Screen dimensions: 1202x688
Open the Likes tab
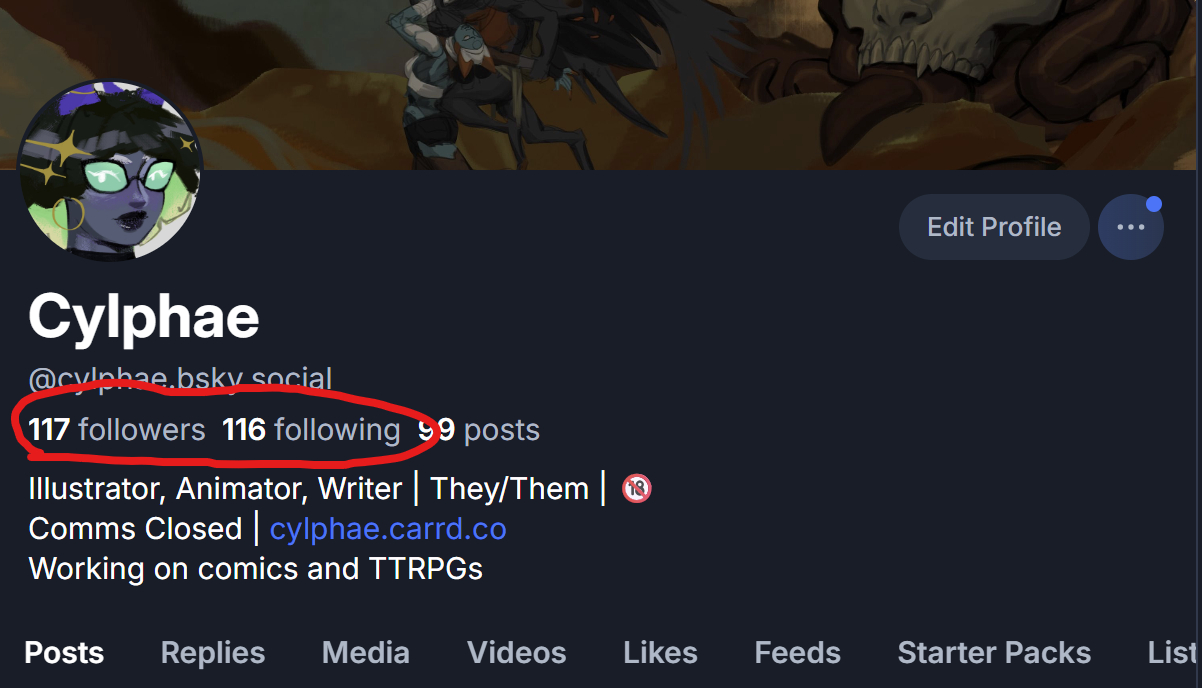[x=661, y=653]
